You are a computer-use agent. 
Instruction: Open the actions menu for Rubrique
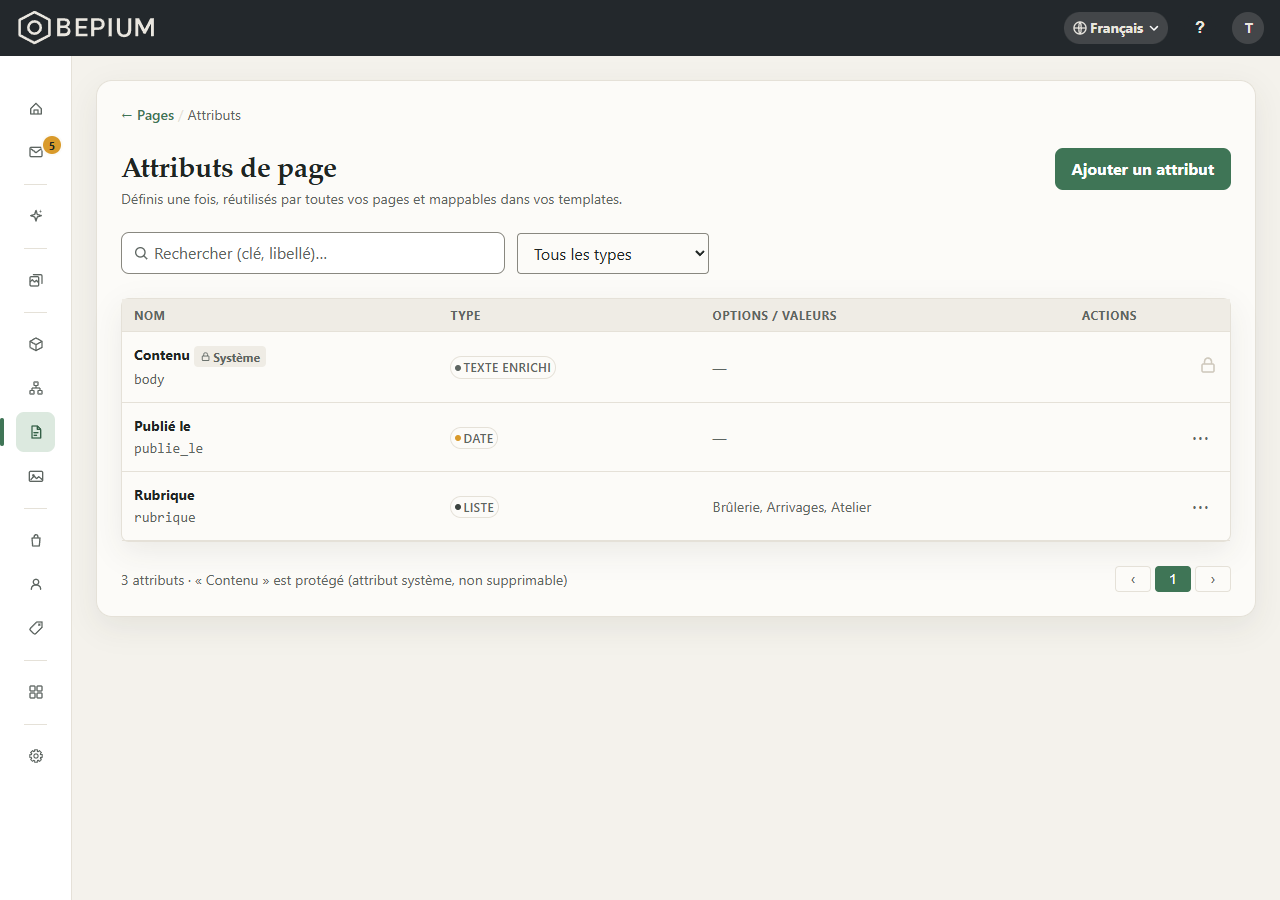1200,507
